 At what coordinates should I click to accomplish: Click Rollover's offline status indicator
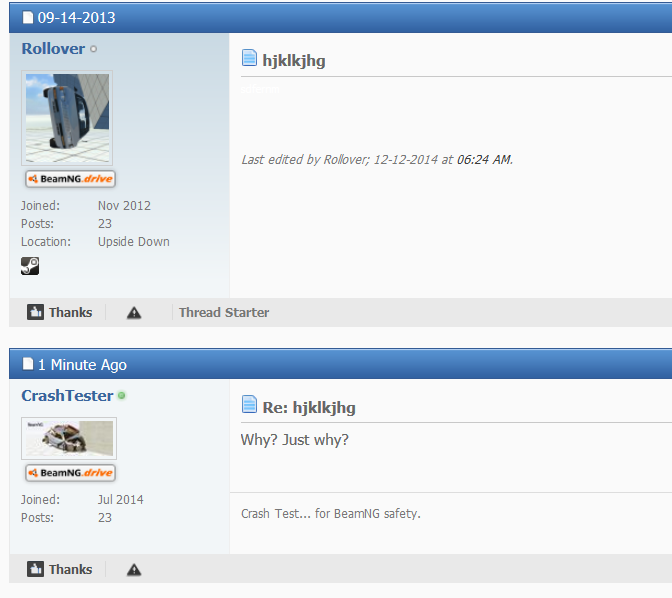pyautogui.click(x=93, y=49)
